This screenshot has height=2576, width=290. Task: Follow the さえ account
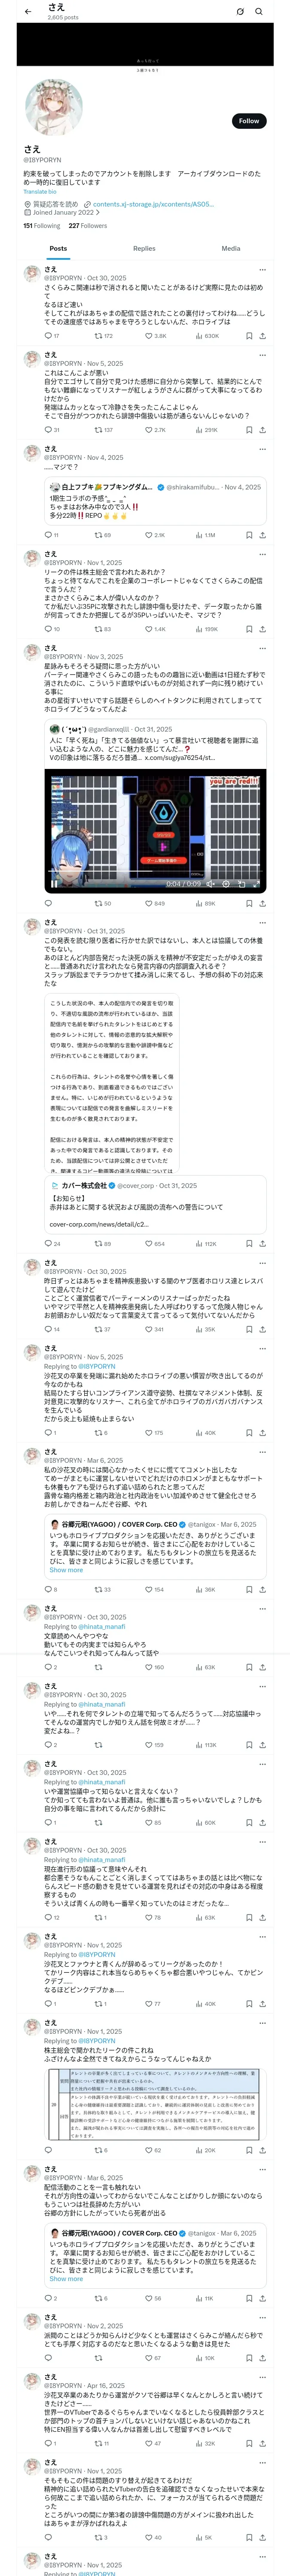pos(248,121)
